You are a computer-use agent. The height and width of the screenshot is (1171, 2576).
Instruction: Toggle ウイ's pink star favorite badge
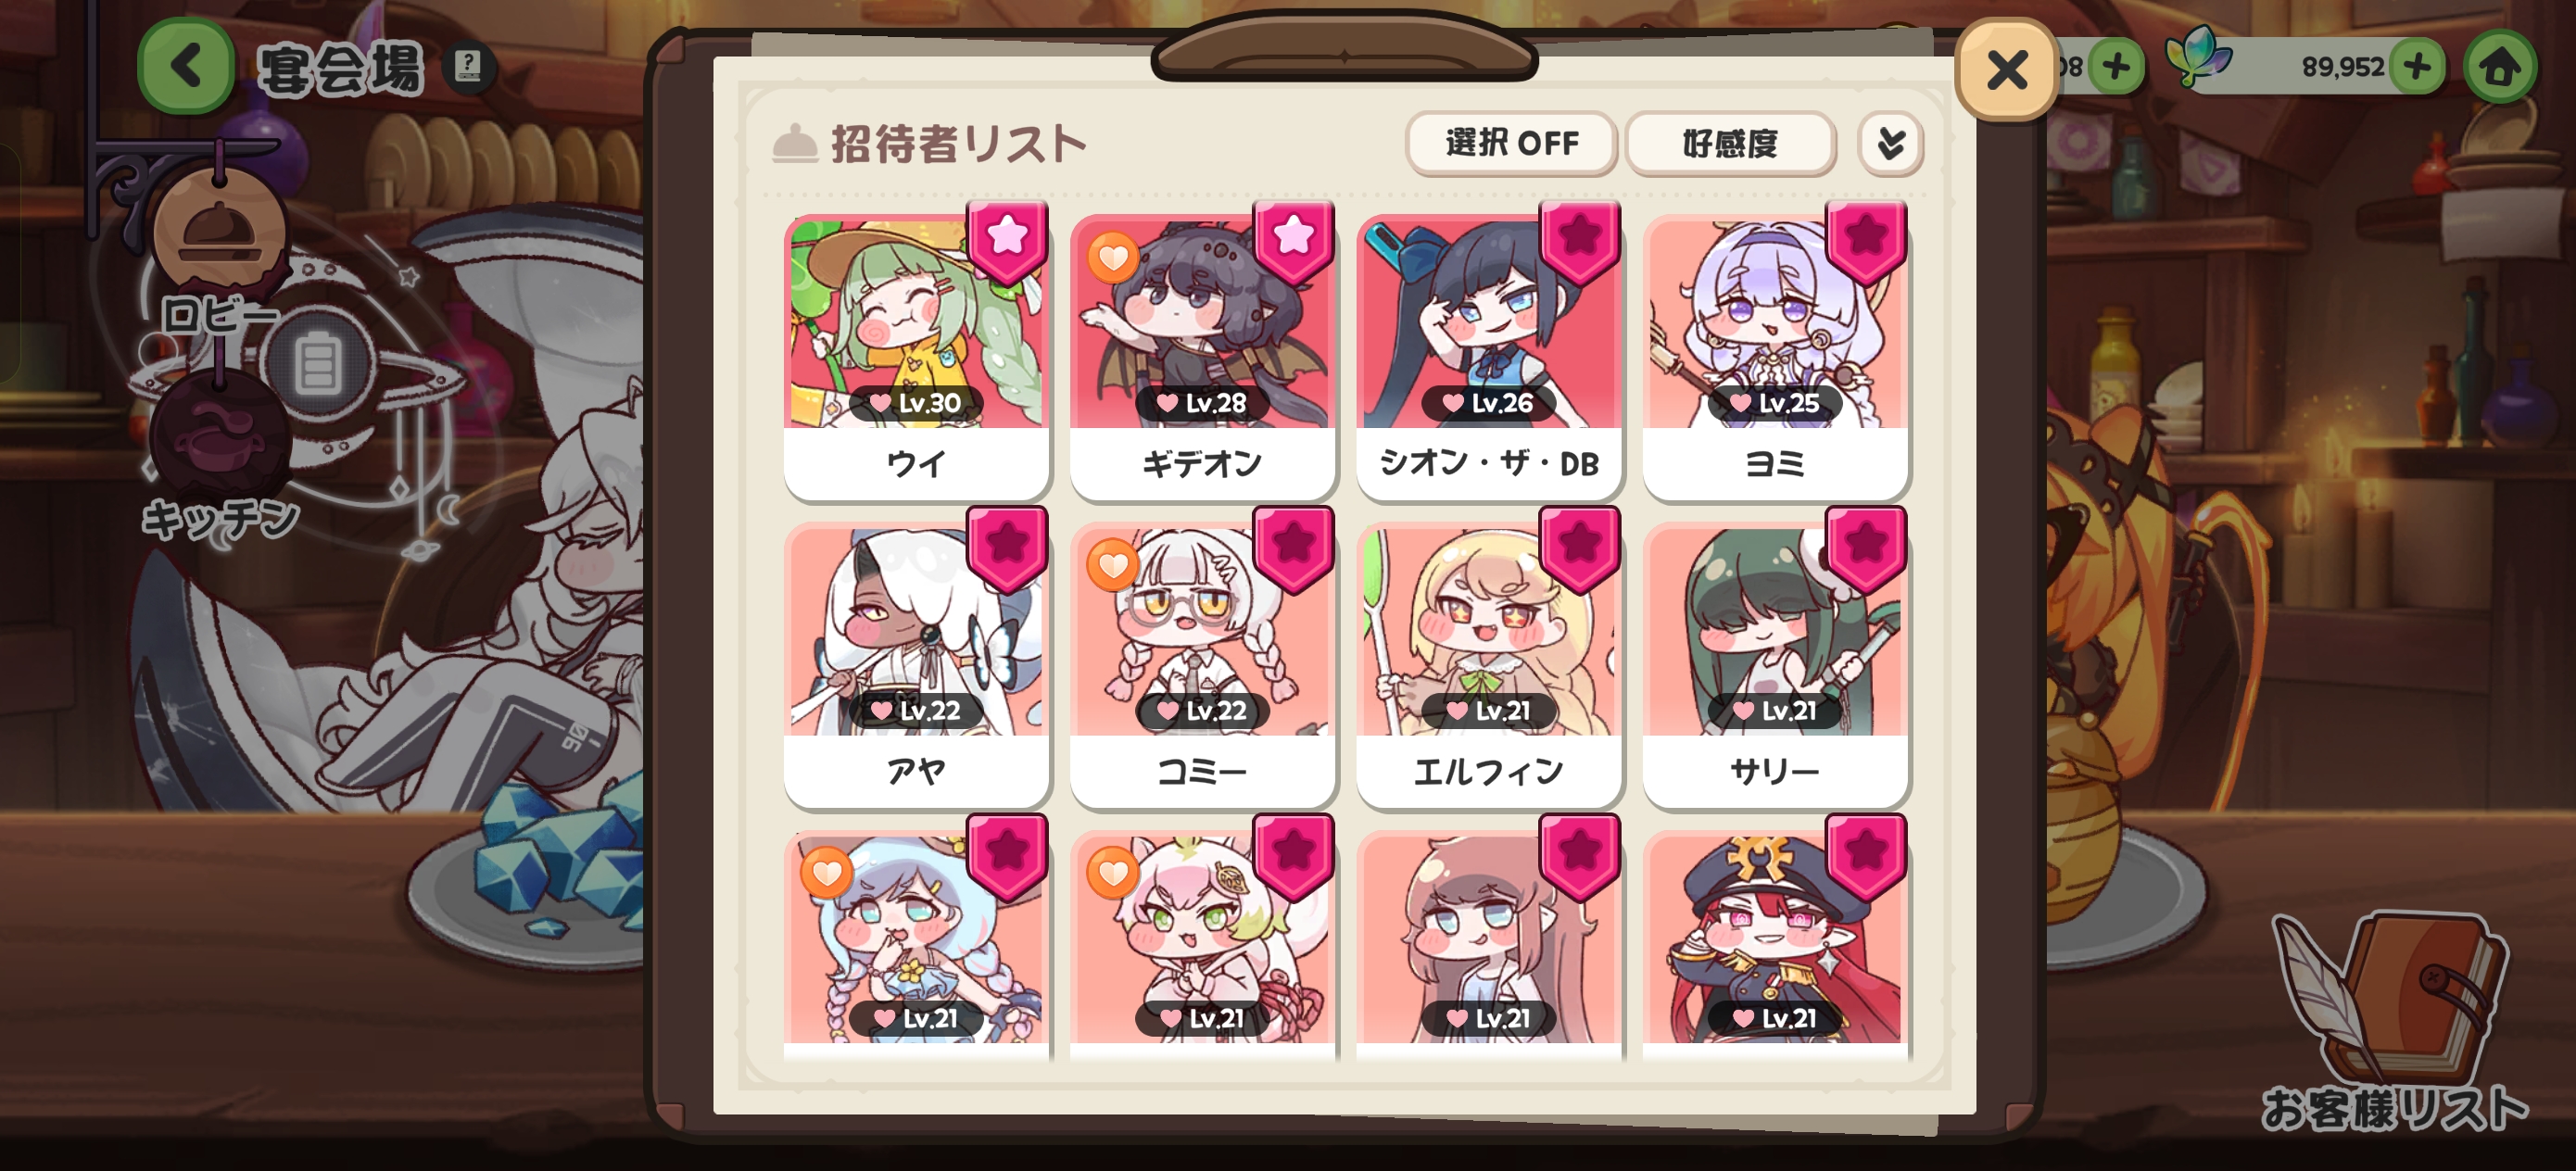coord(1007,241)
